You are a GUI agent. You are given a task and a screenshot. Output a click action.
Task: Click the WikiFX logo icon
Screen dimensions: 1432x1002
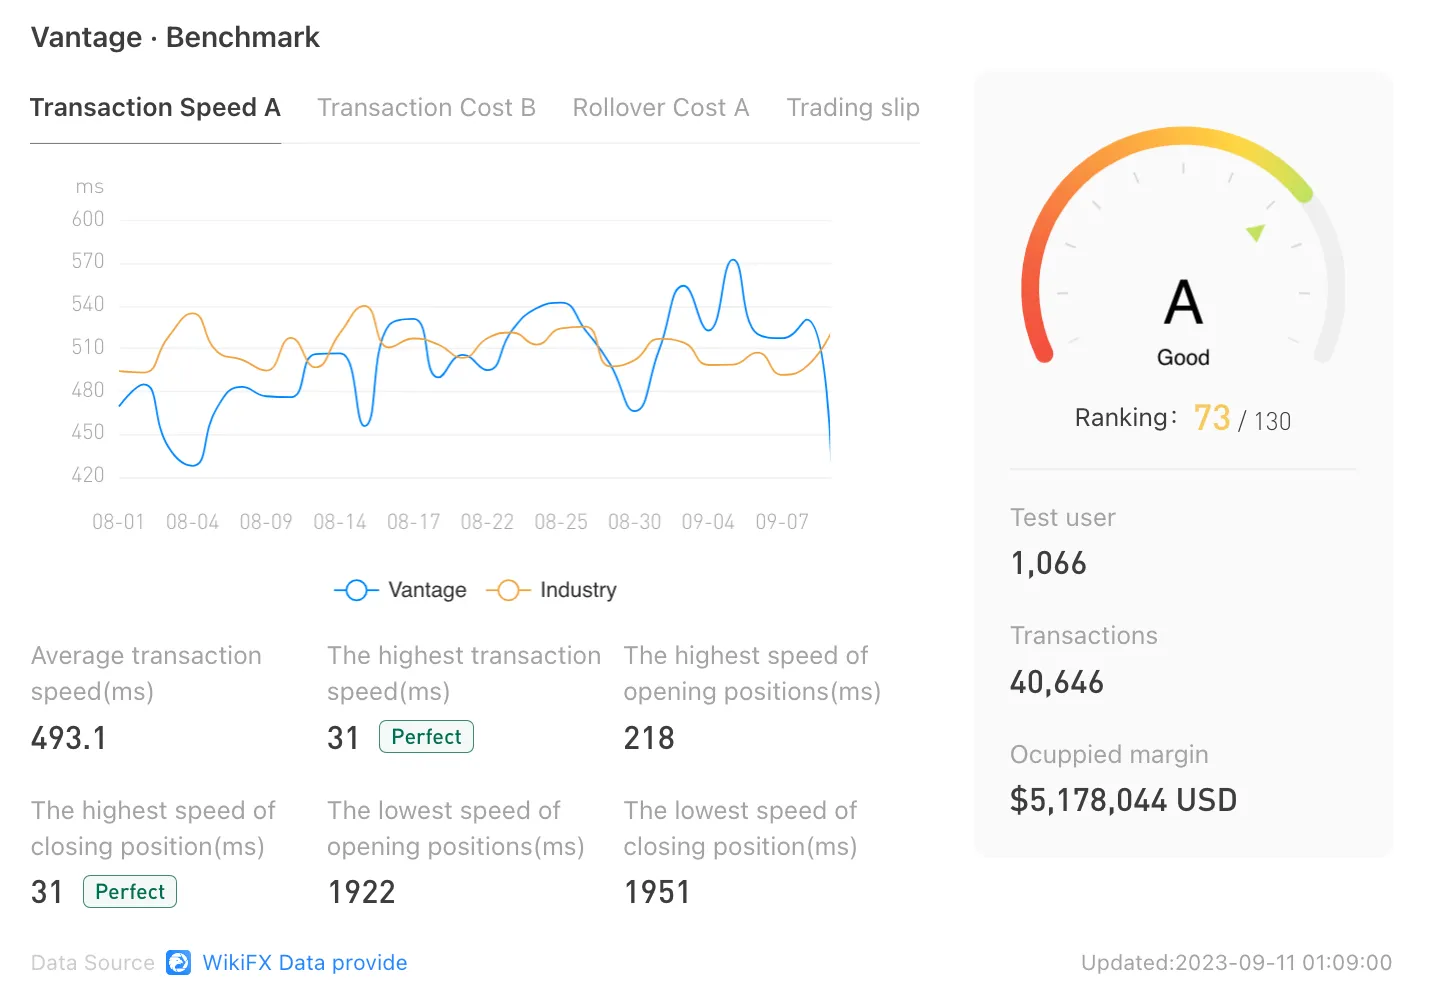coord(179,963)
